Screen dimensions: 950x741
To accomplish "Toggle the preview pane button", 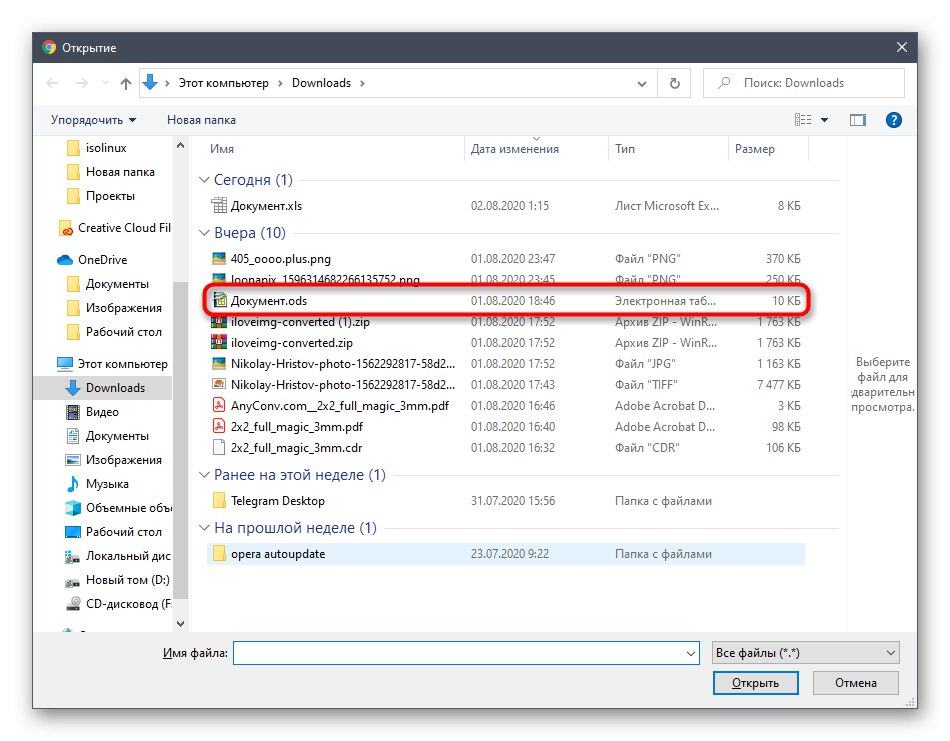I will click(858, 120).
